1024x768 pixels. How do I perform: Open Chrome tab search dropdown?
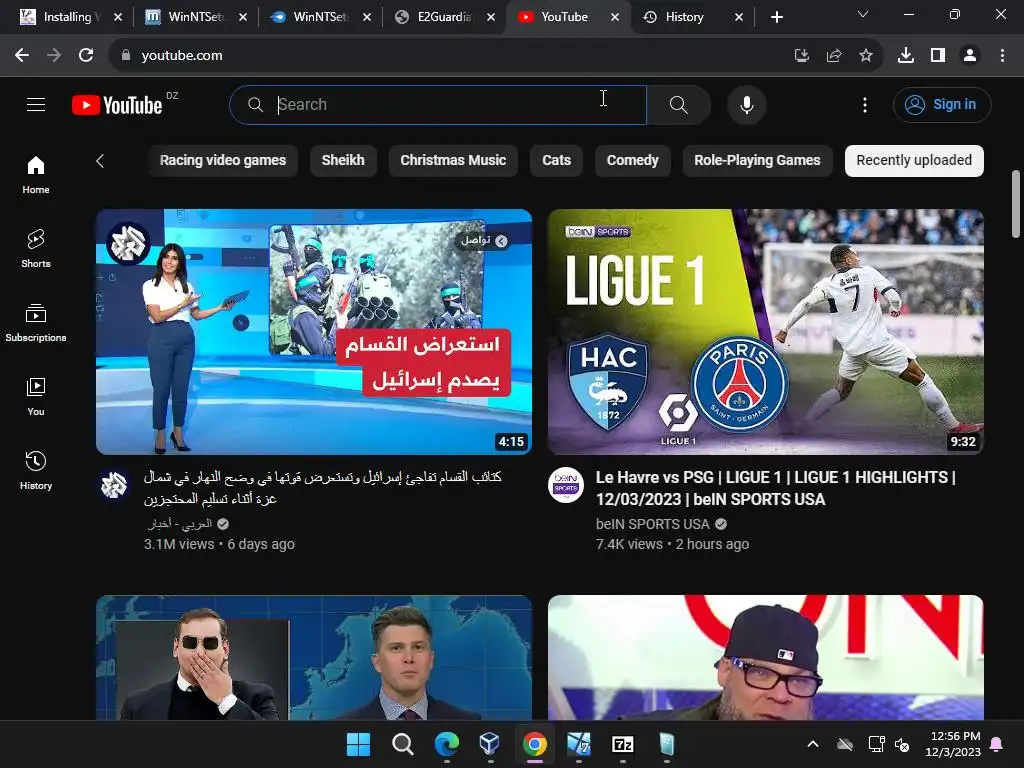click(x=863, y=14)
